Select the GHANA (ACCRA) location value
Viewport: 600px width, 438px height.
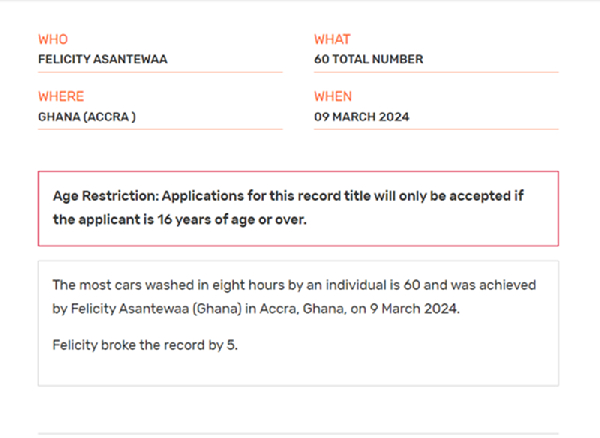click(87, 116)
